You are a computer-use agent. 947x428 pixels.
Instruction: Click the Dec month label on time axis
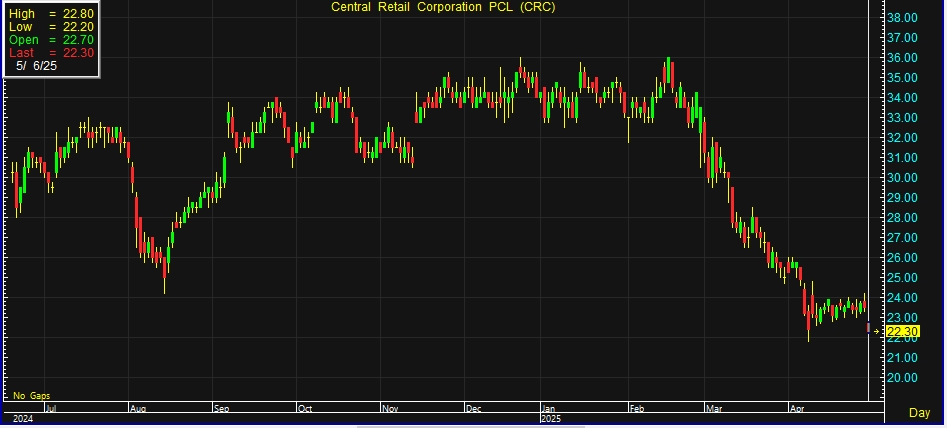474,409
